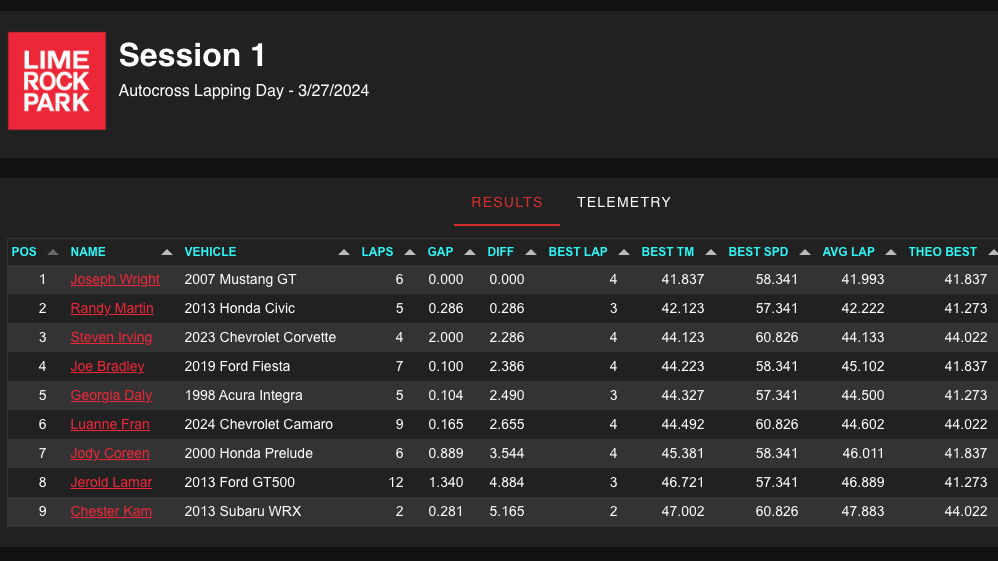Image resolution: width=998 pixels, height=561 pixels.
Task: View Steven Irving's driver details
Action: [113, 338]
